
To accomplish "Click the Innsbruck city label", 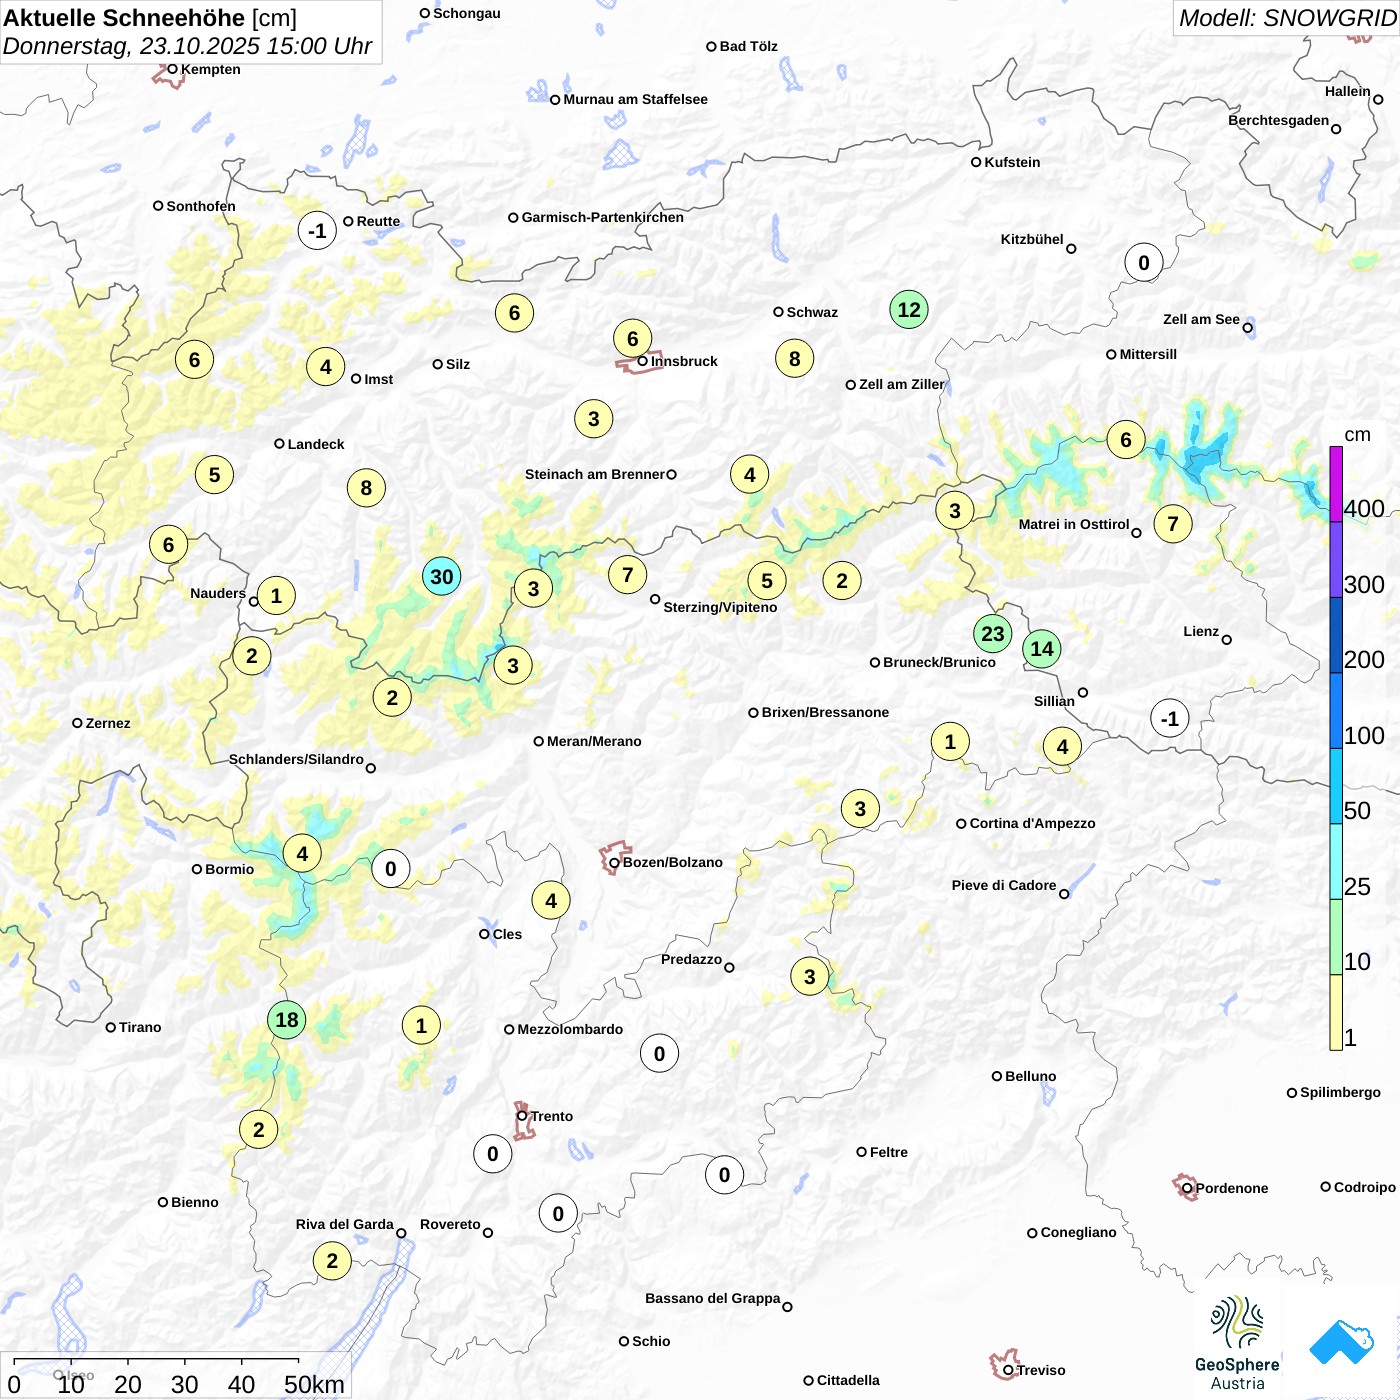I will point(684,361).
